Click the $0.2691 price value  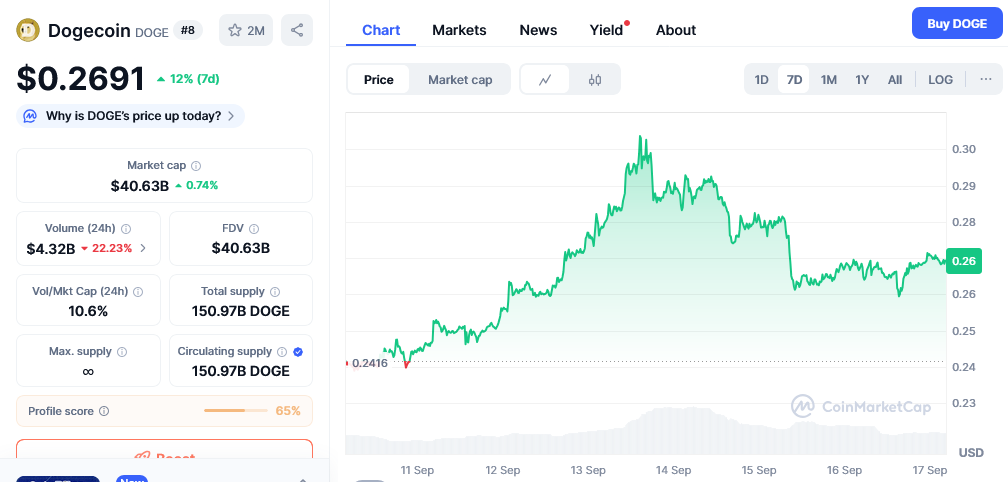[x=81, y=78]
